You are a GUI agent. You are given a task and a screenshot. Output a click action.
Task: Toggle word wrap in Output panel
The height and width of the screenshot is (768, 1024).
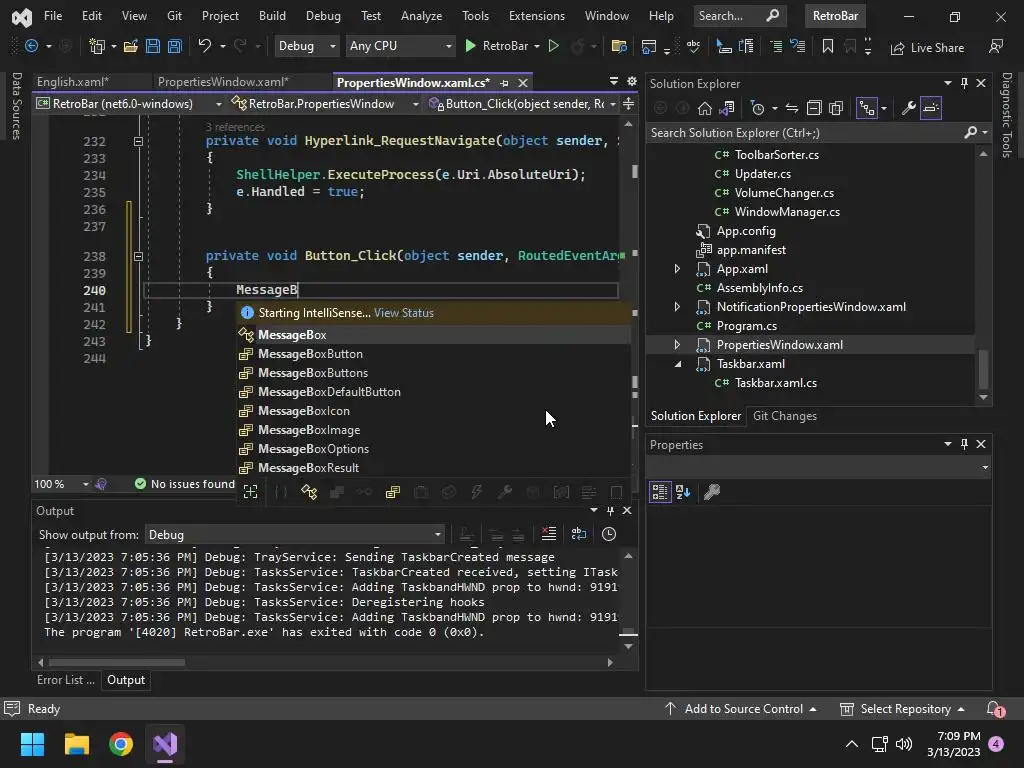click(578, 534)
